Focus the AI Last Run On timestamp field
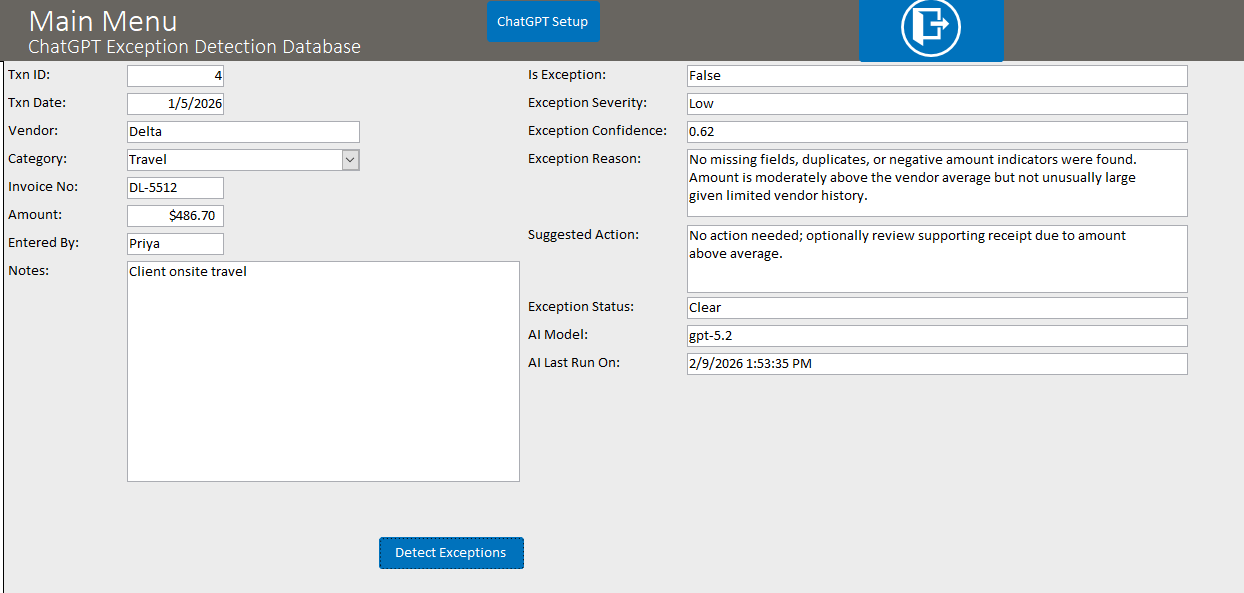Screen dimensions: 1244x593 tap(936, 364)
